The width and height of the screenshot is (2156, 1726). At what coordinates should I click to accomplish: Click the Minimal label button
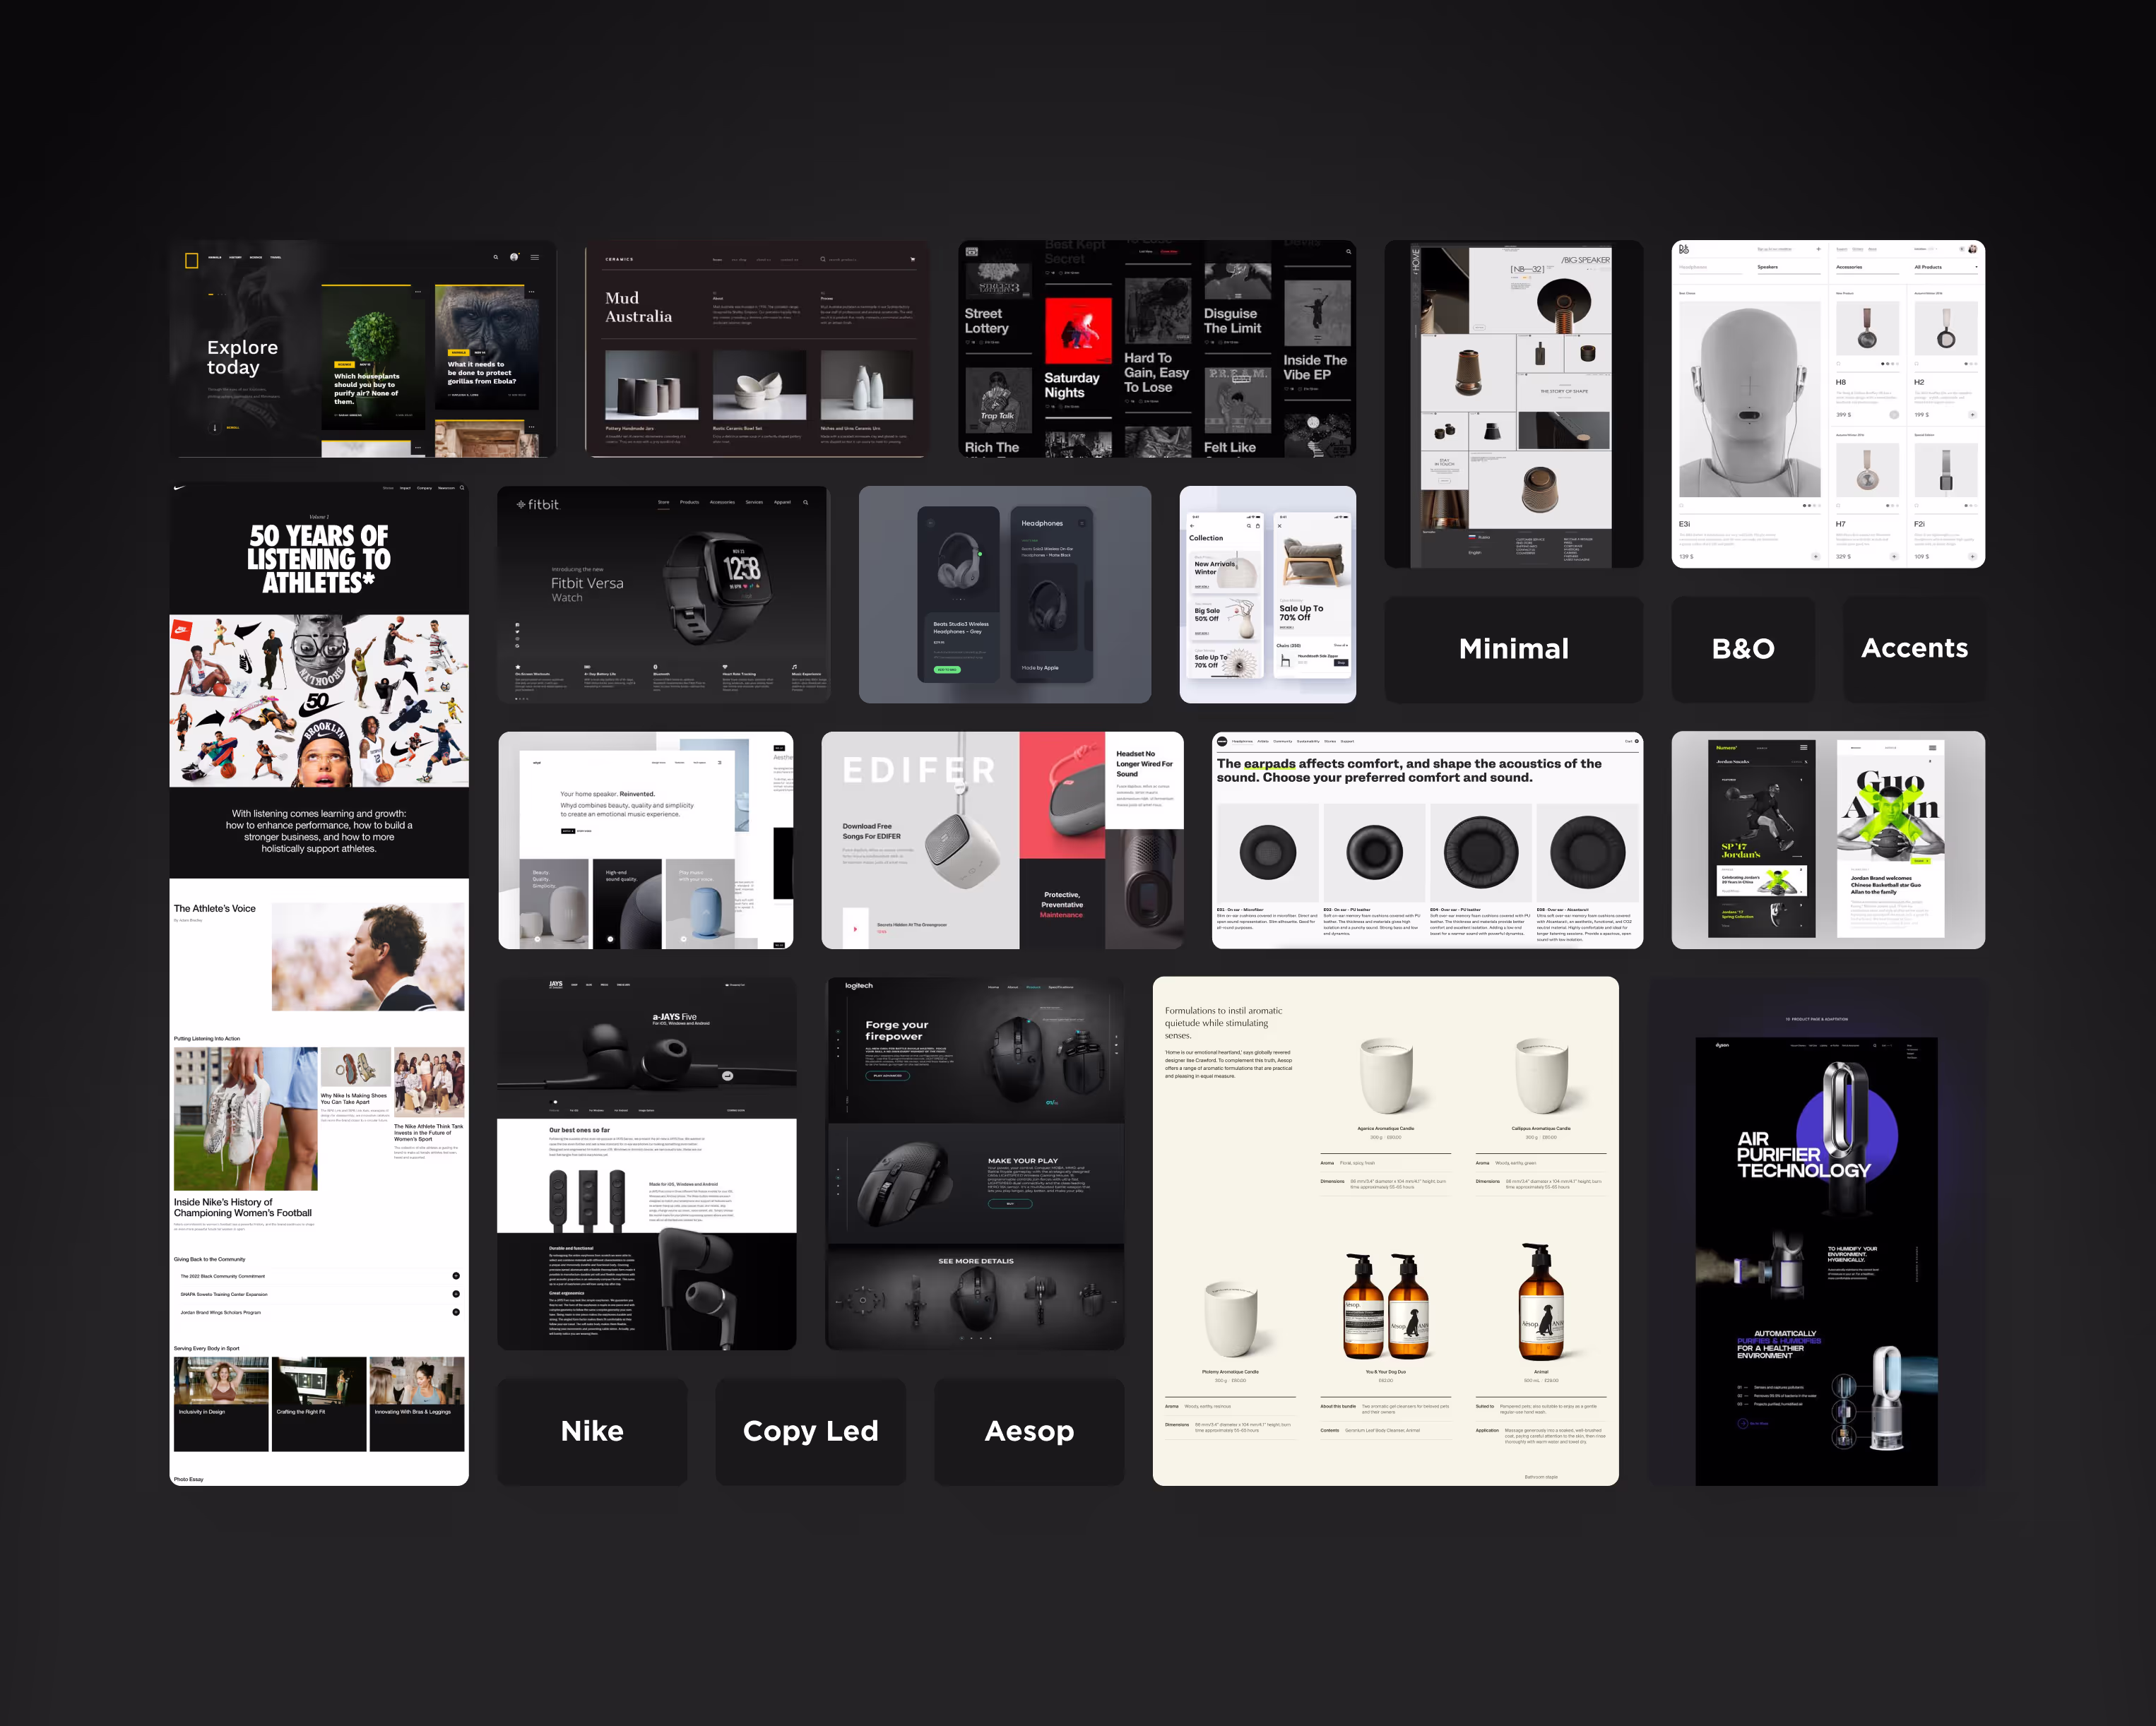(x=1513, y=649)
